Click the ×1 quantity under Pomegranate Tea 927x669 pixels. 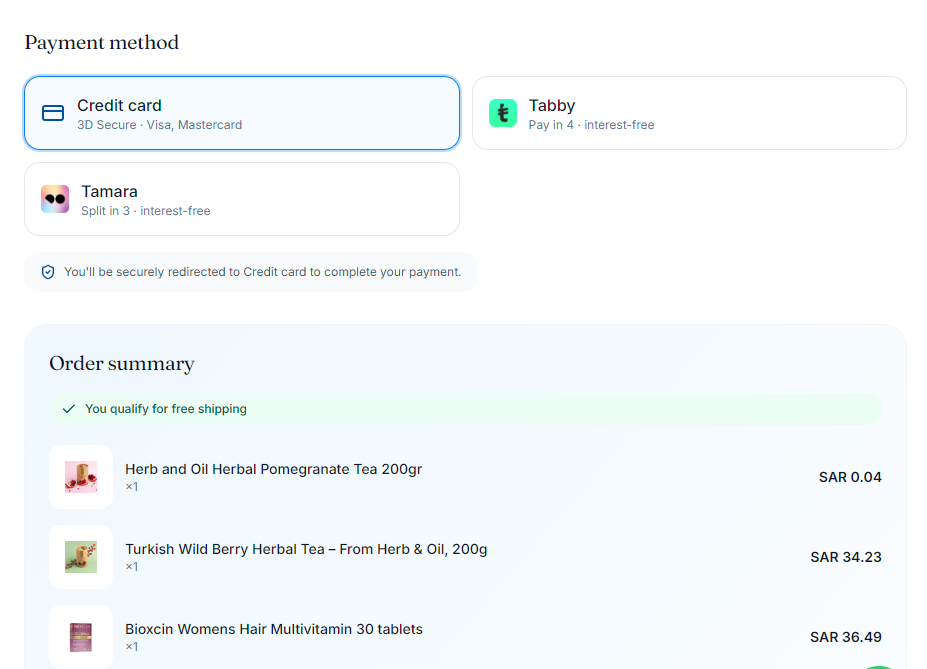tap(132, 487)
